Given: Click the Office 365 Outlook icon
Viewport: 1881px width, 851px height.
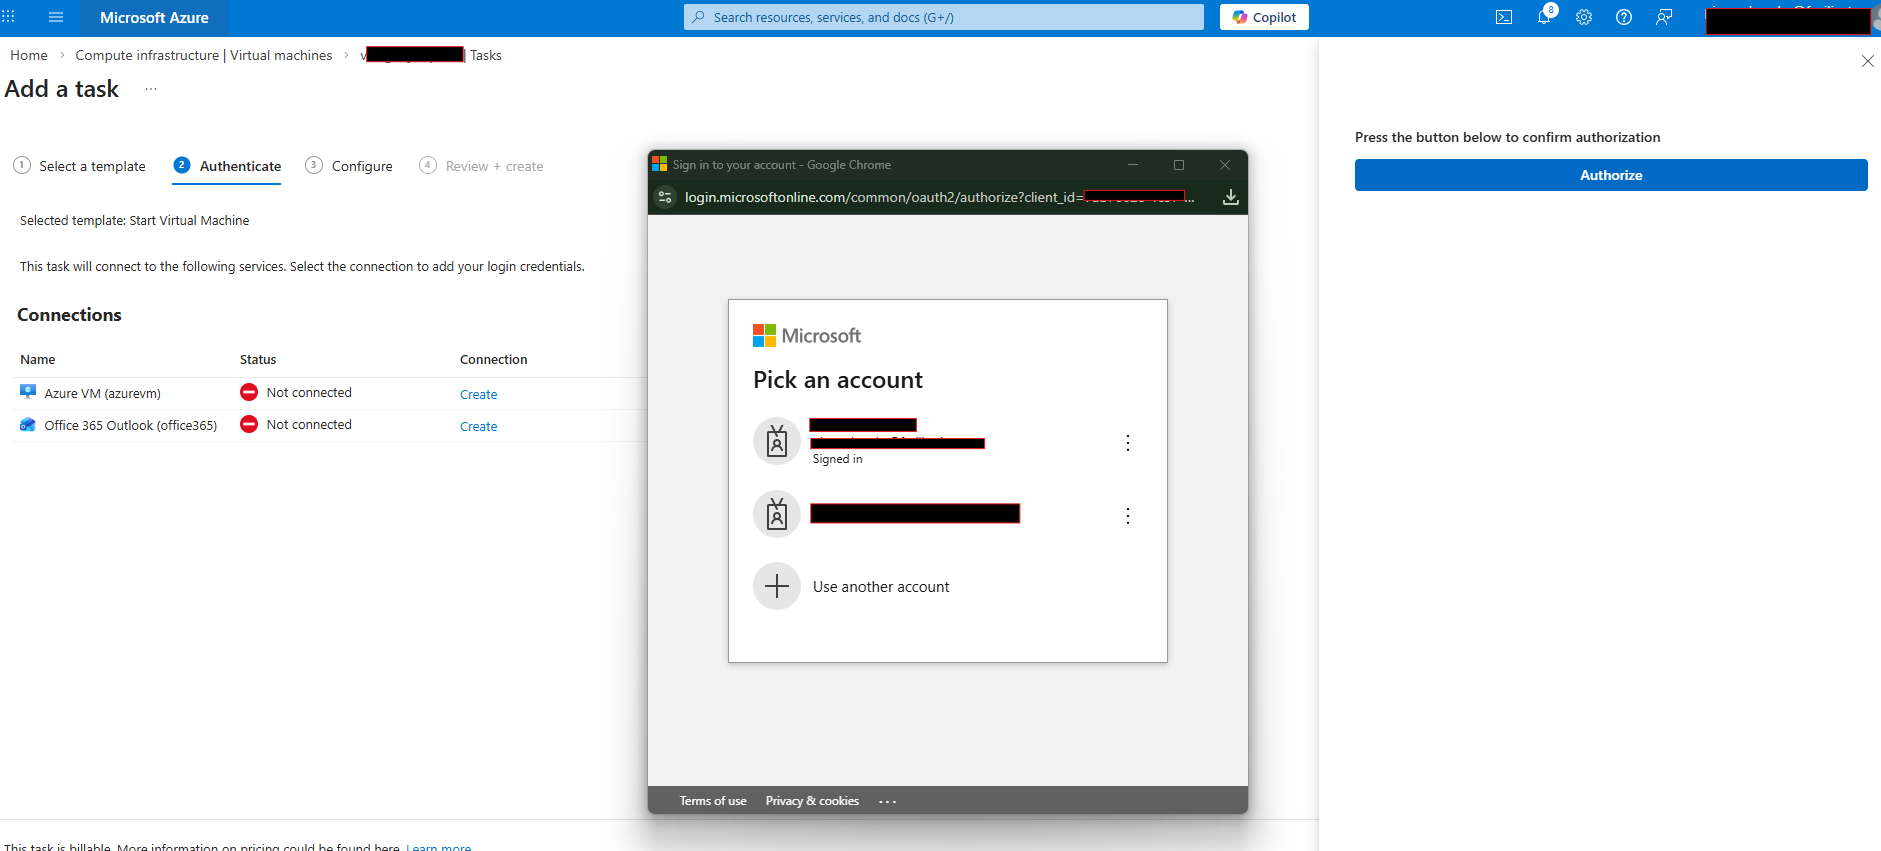Looking at the screenshot, I should pyautogui.click(x=28, y=424).
